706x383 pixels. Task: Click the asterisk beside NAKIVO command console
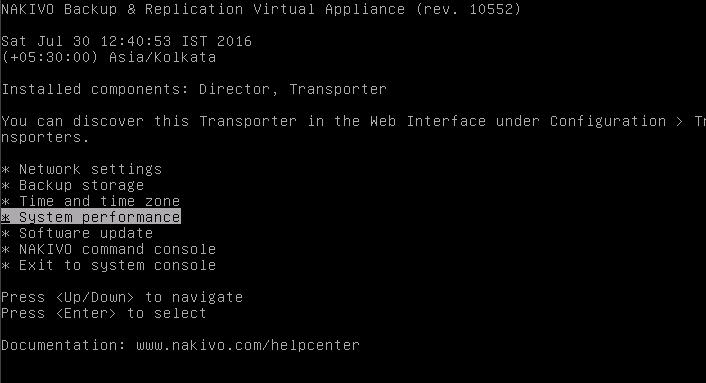(x=5, y=250)
